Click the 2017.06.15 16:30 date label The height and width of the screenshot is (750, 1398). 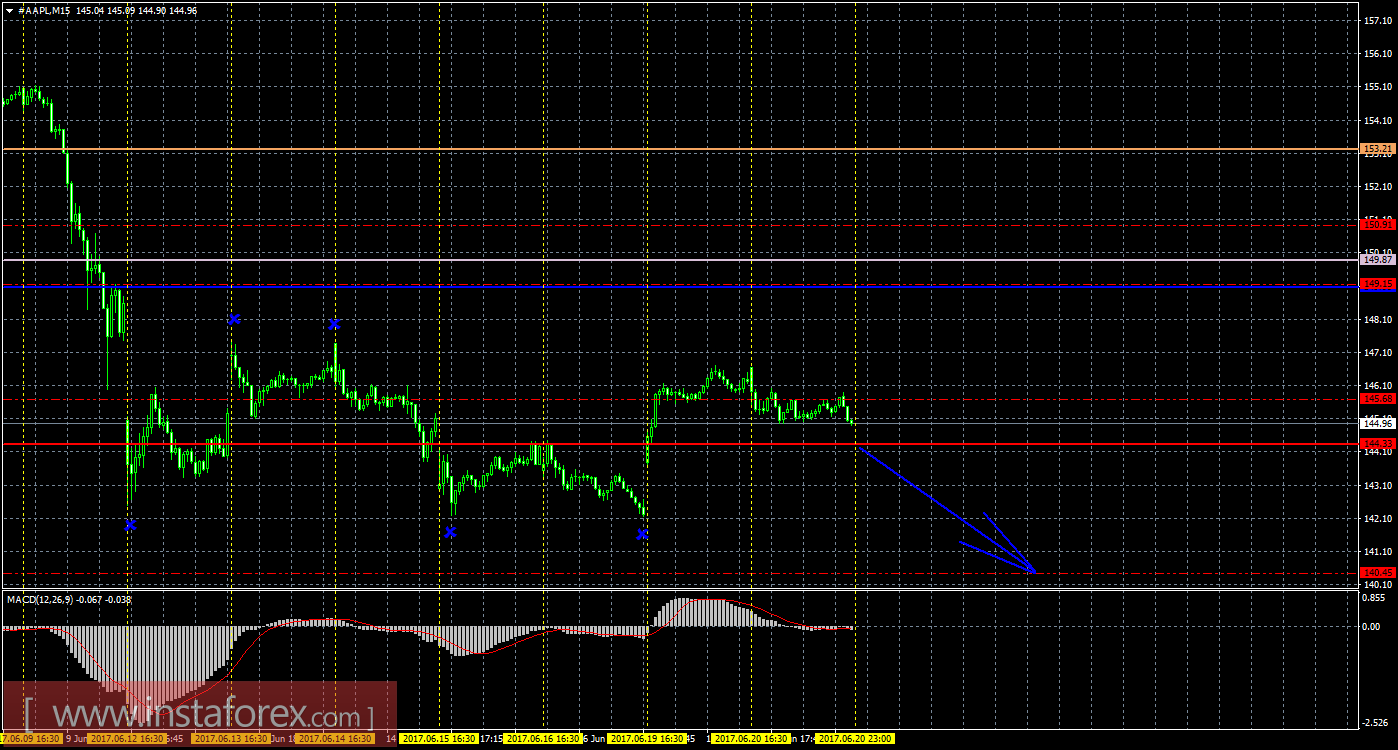(x=438, y=739)
